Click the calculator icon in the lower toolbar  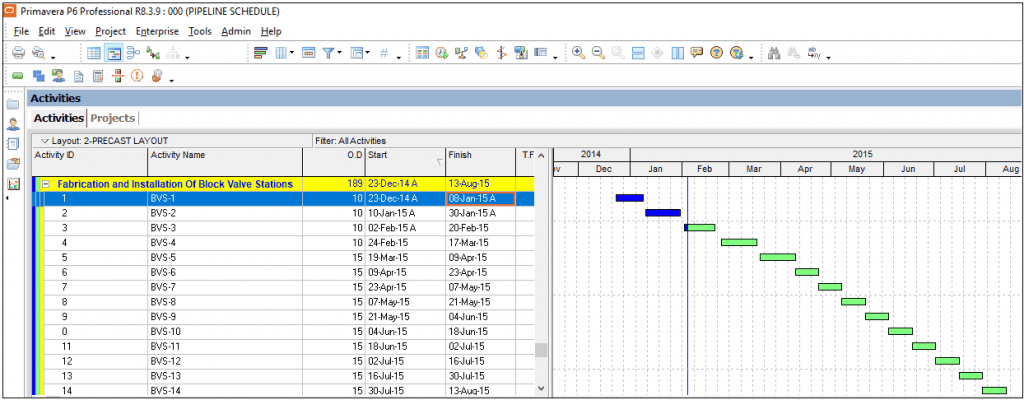point(98,76)
